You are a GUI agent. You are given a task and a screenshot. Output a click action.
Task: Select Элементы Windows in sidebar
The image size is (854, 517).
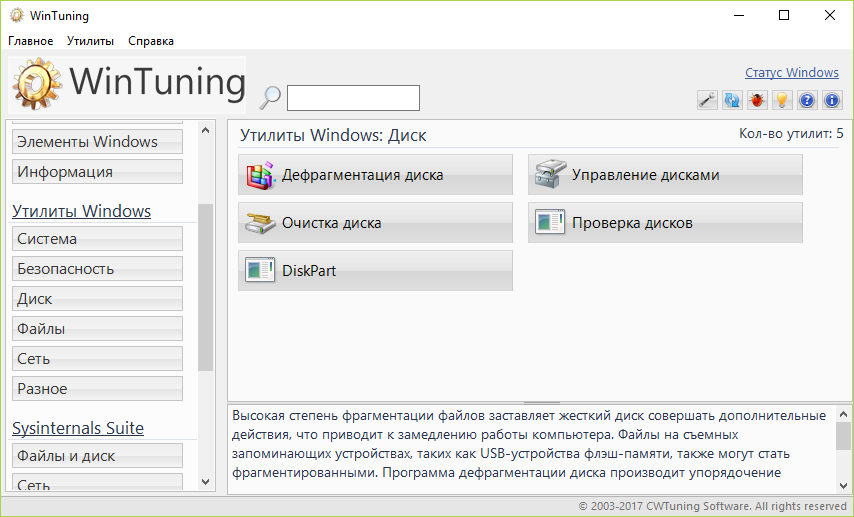click(97, 142)
